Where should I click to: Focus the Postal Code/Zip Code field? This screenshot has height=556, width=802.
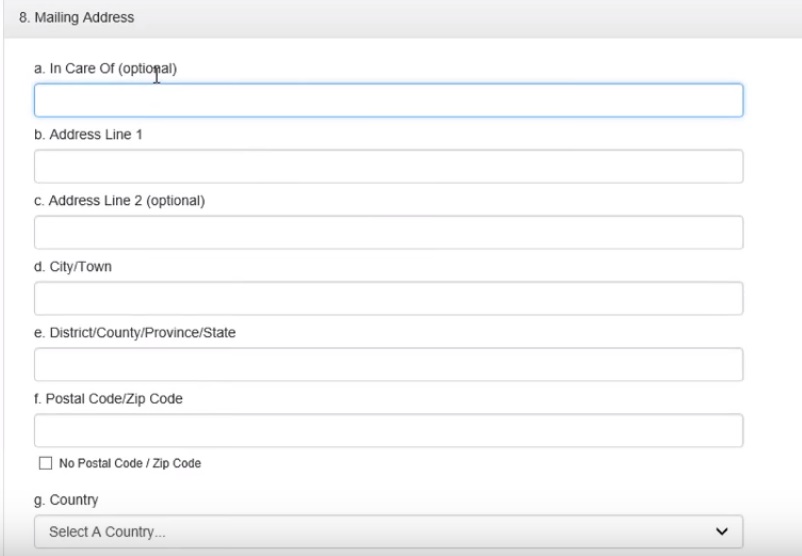388,430
